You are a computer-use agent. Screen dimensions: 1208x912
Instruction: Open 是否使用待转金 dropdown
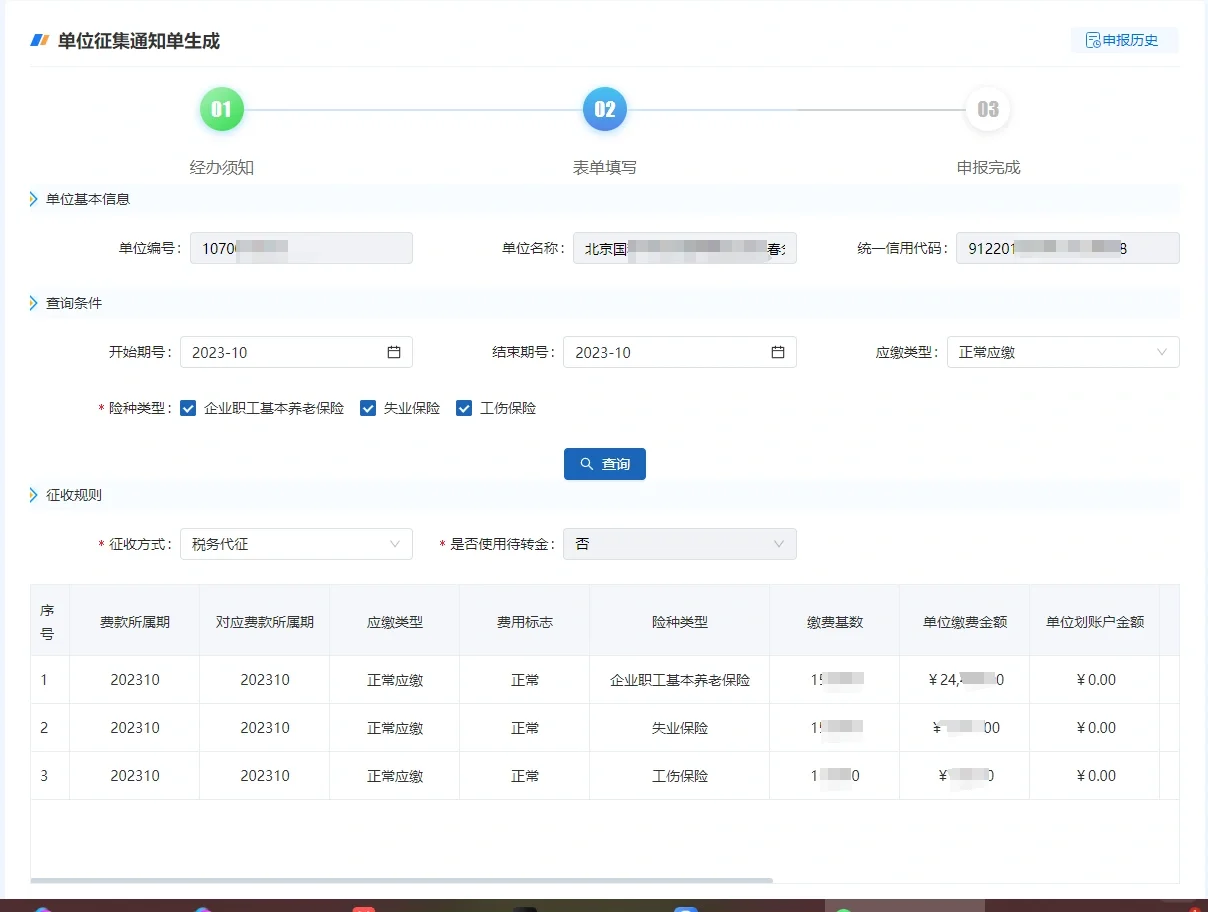[679, 544]
